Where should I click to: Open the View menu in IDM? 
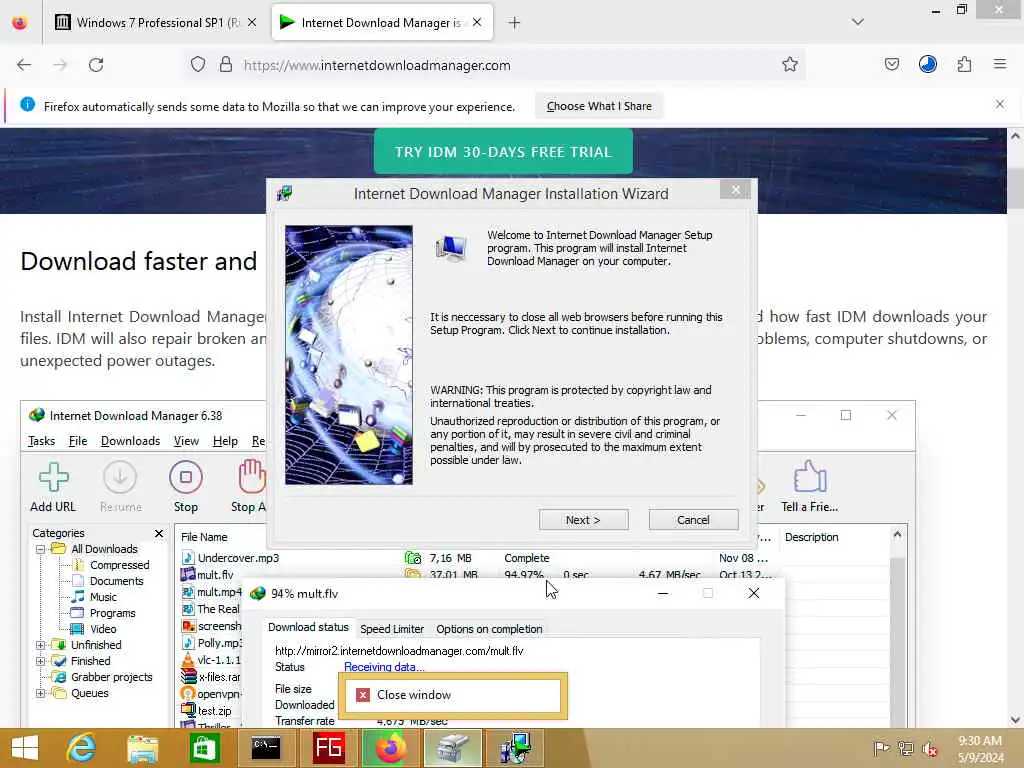(x=186, y=441)
